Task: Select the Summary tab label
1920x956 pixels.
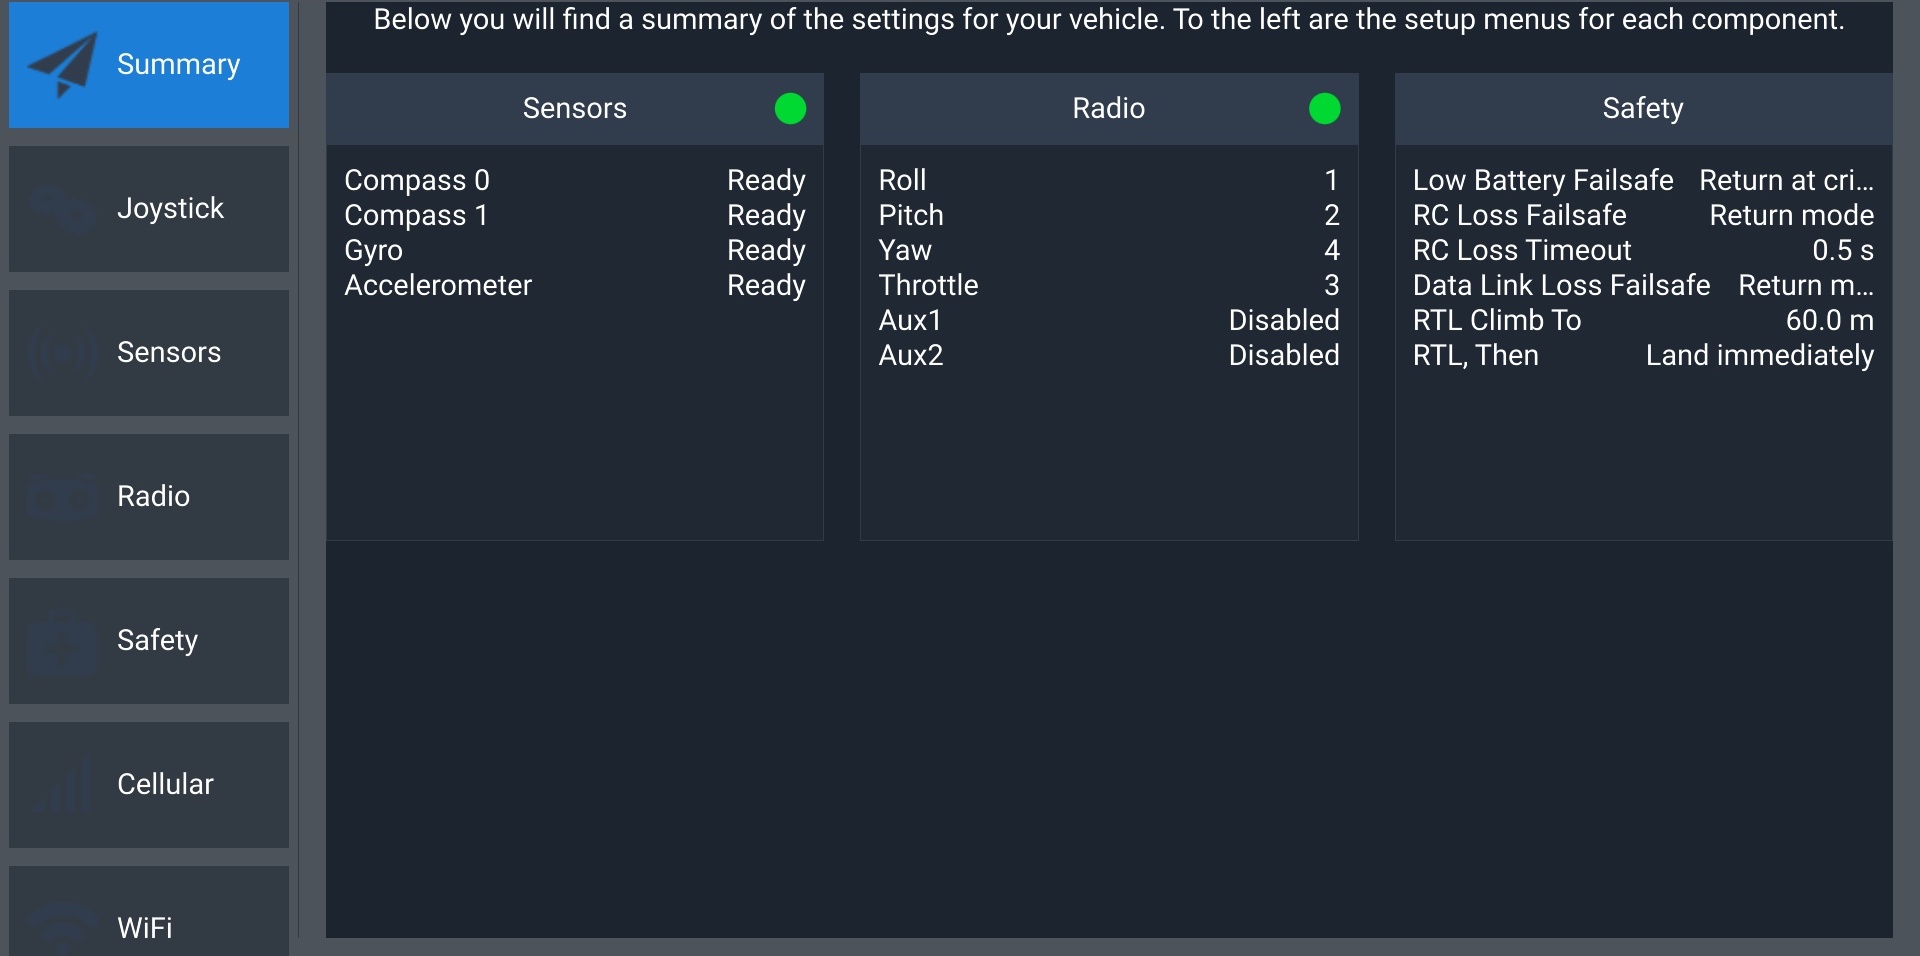Action: [x=178, y=64]
